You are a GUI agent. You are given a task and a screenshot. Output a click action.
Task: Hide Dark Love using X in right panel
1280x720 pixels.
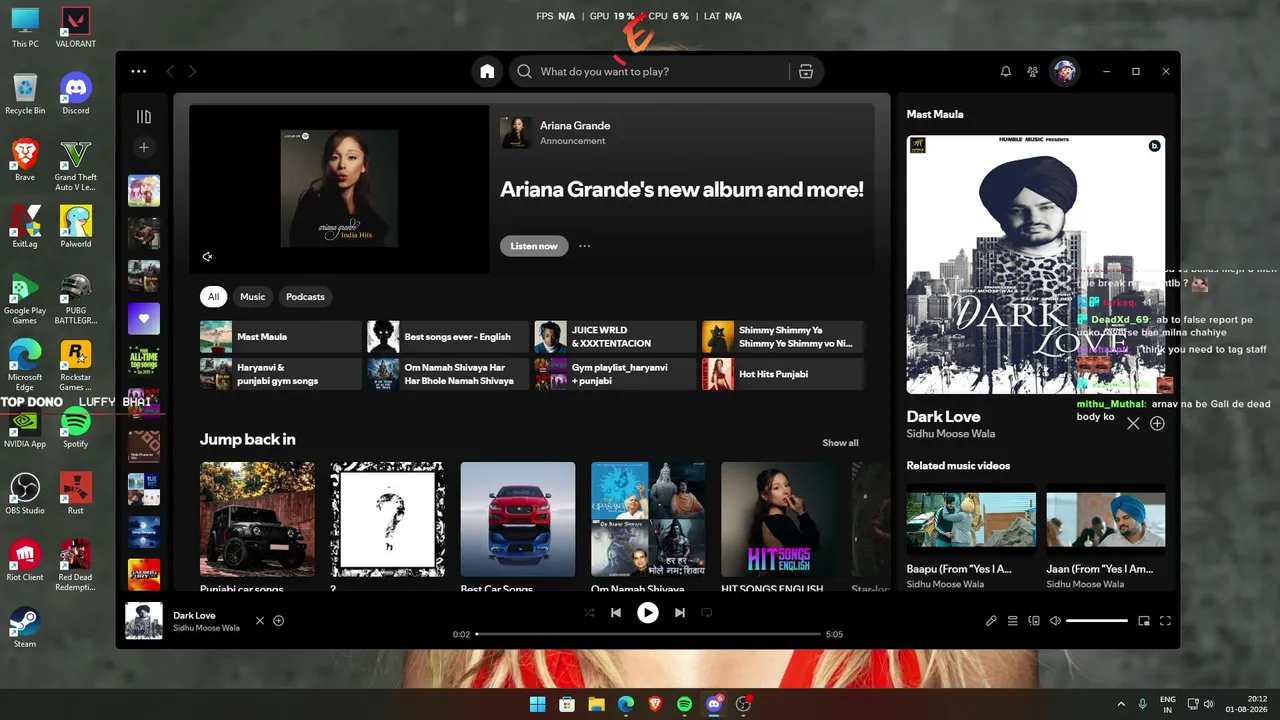click(x=1133, y=424)
